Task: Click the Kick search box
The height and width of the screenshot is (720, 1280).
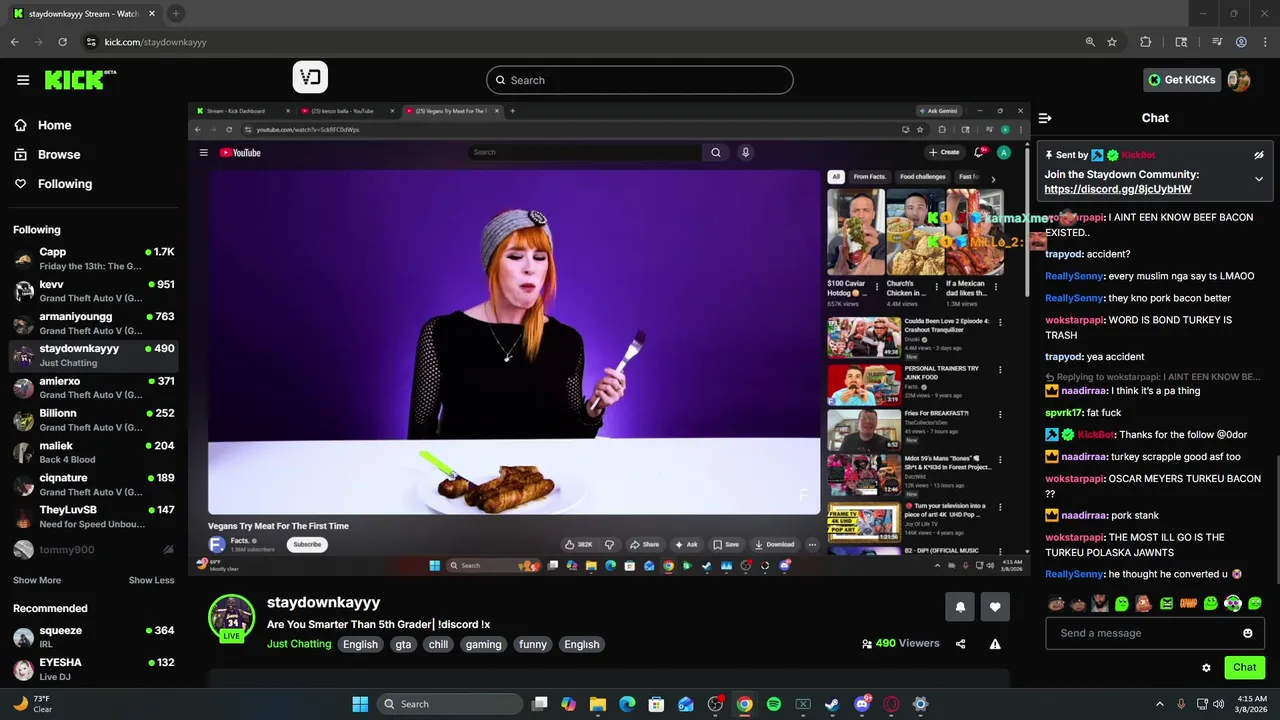Action: (x=640, y=80)
